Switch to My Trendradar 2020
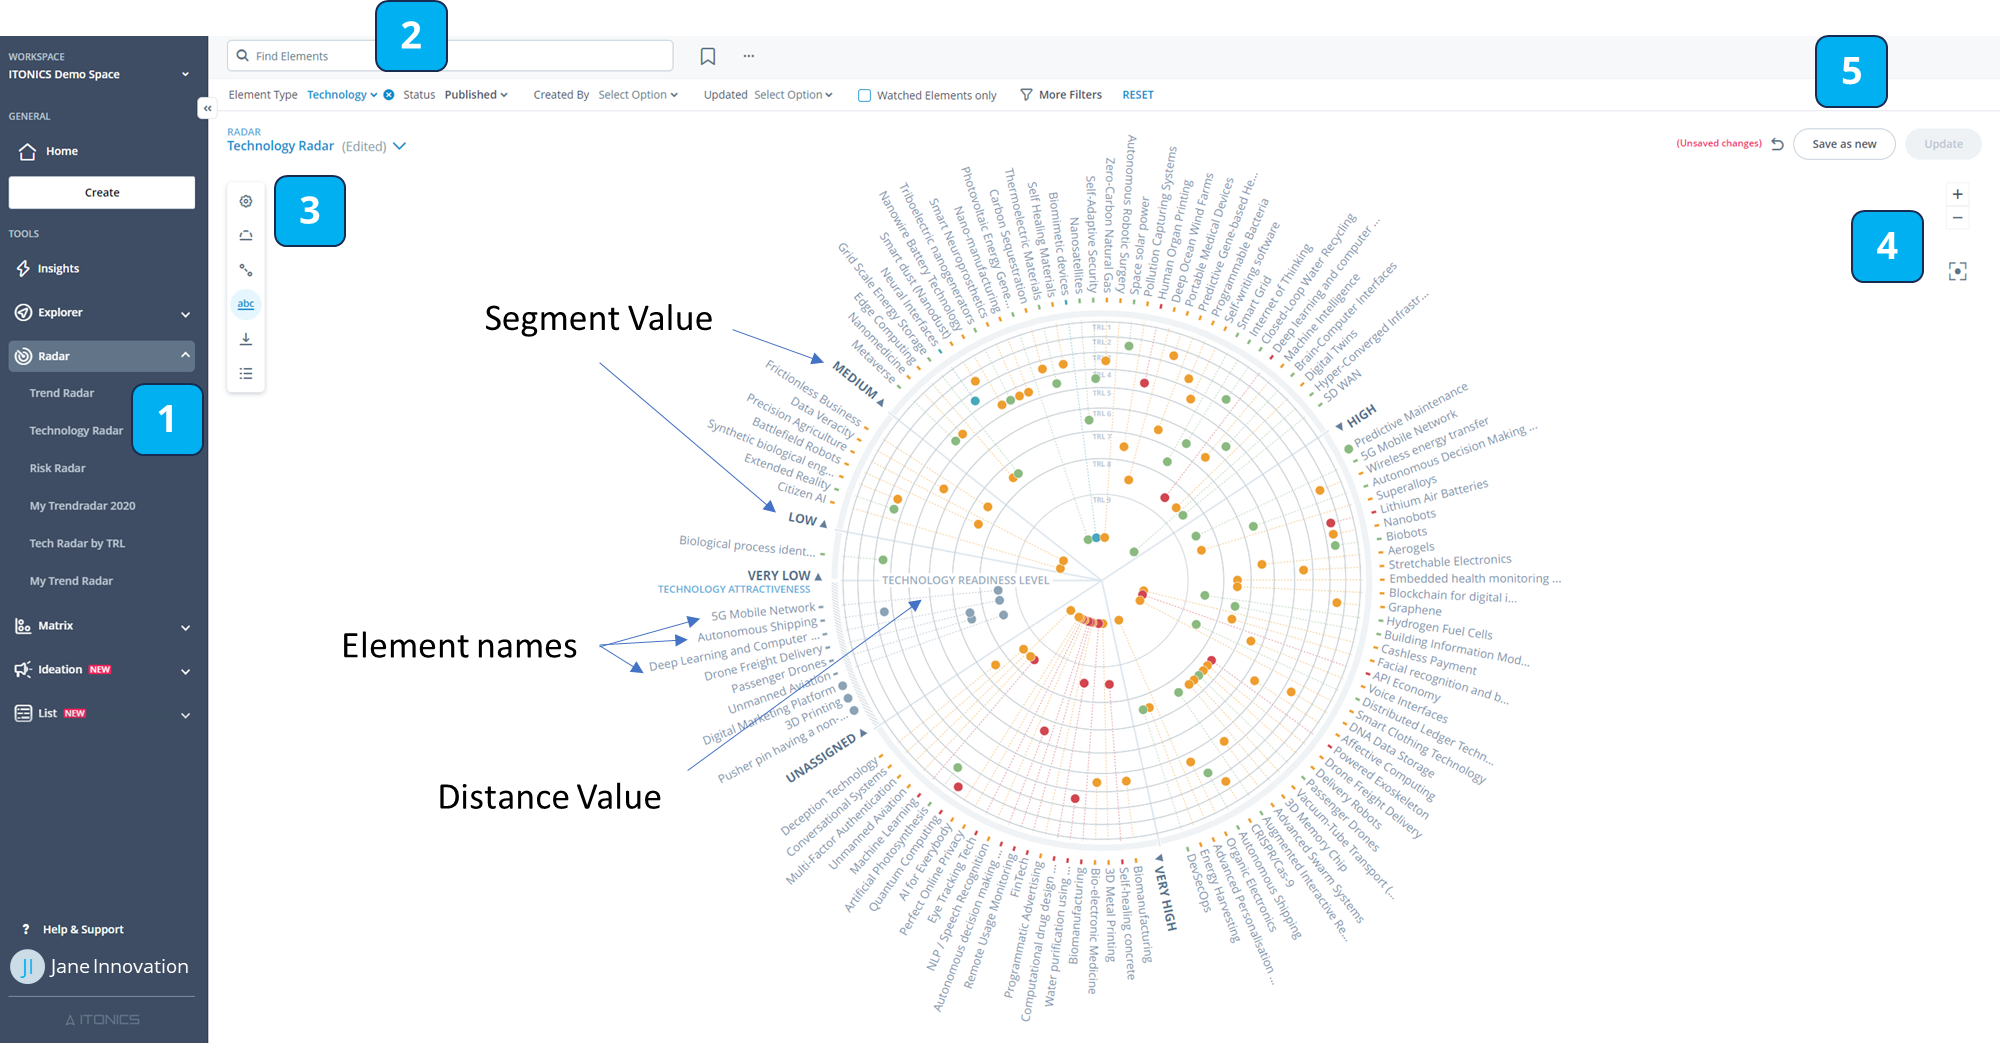Image resolution: width=2000 pixels, height=1043 pixels. coord(81,505)
